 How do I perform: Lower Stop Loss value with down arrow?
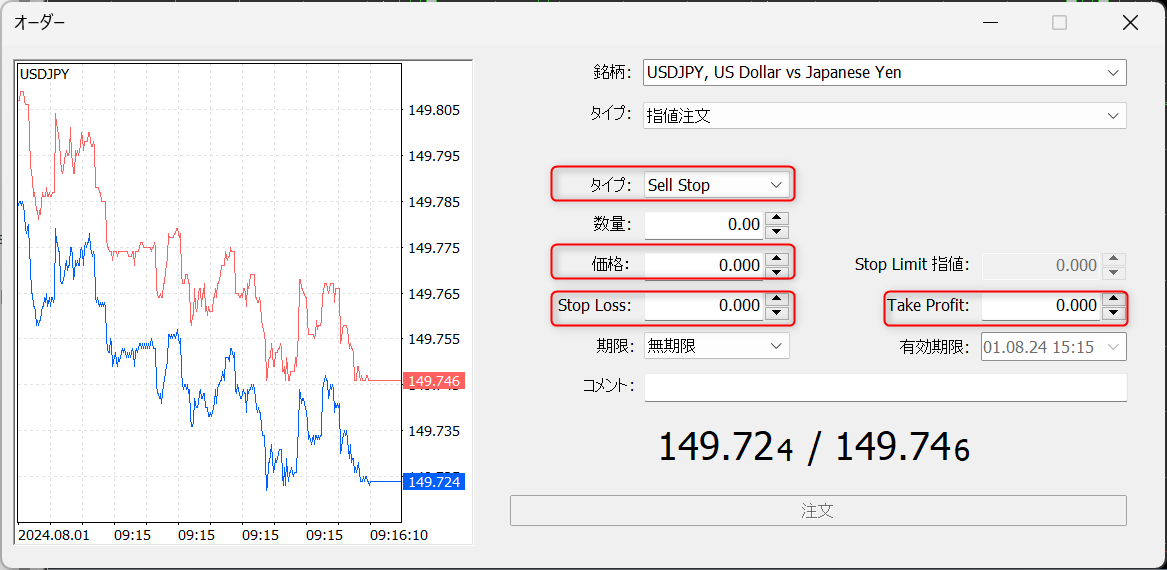[x=777, y=312]
